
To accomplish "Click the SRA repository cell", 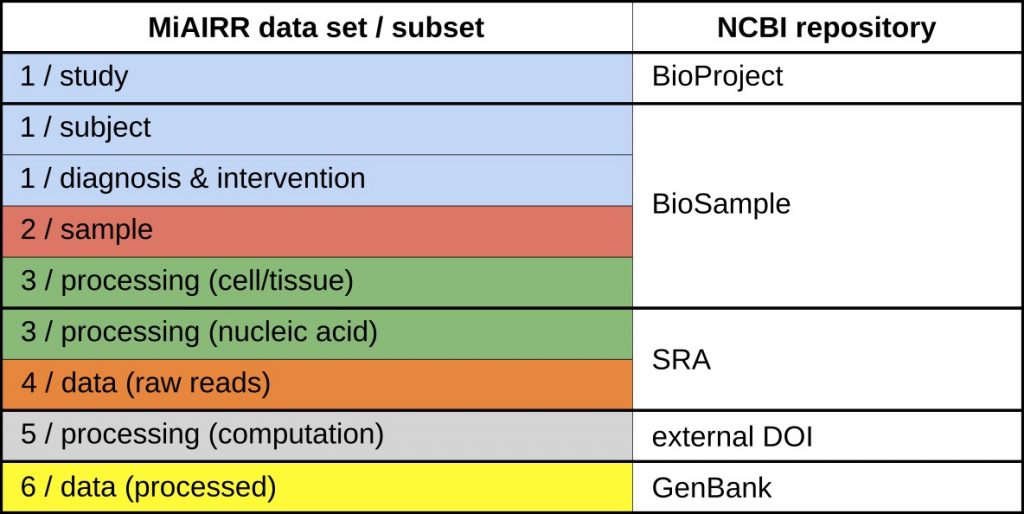I will coord(827,359).
